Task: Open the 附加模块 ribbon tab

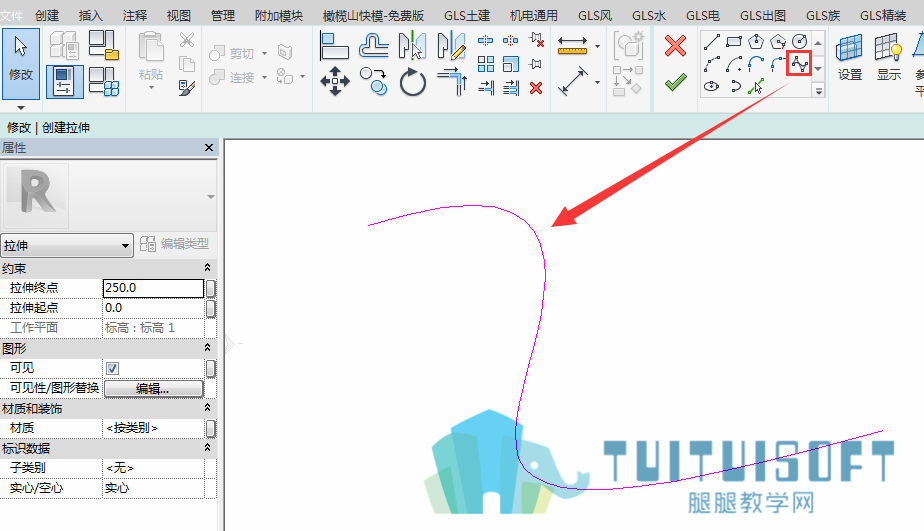Action: point(279,15)
